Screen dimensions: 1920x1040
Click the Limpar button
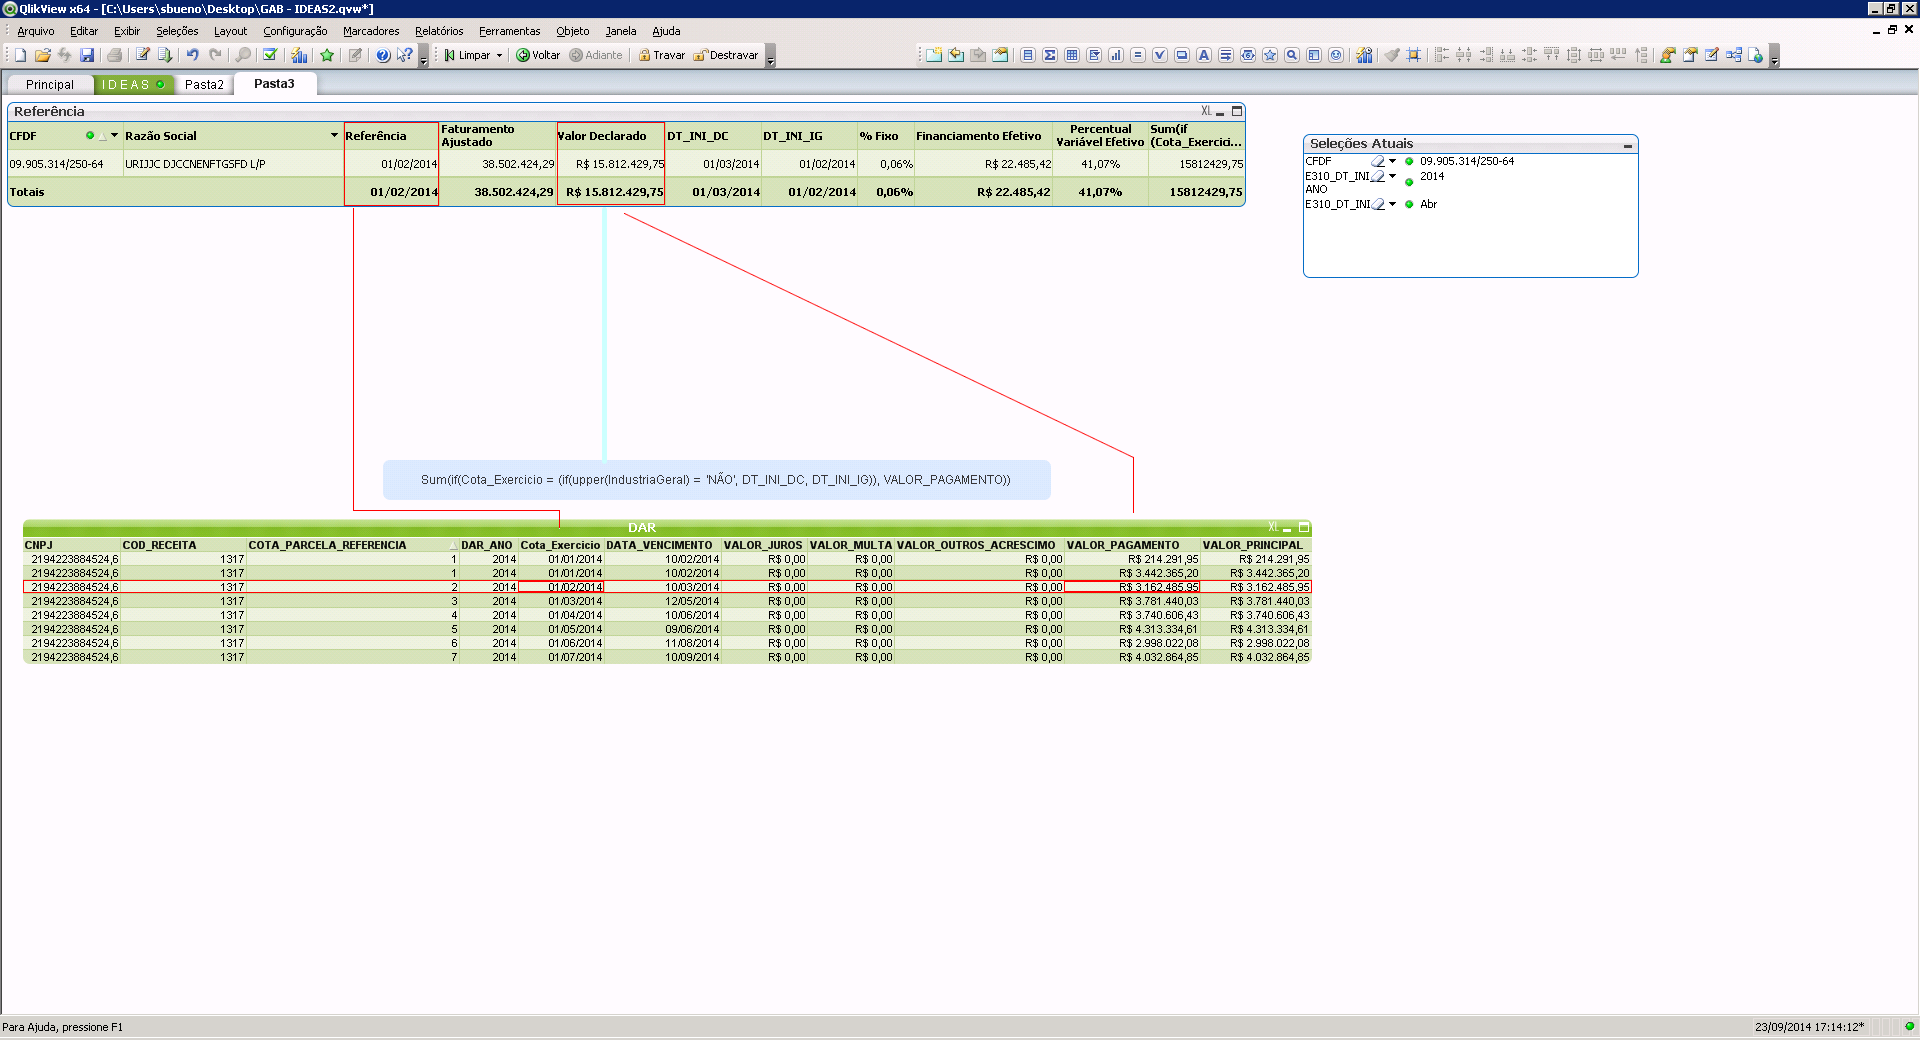pyautogui.click(x=468, y=55)
